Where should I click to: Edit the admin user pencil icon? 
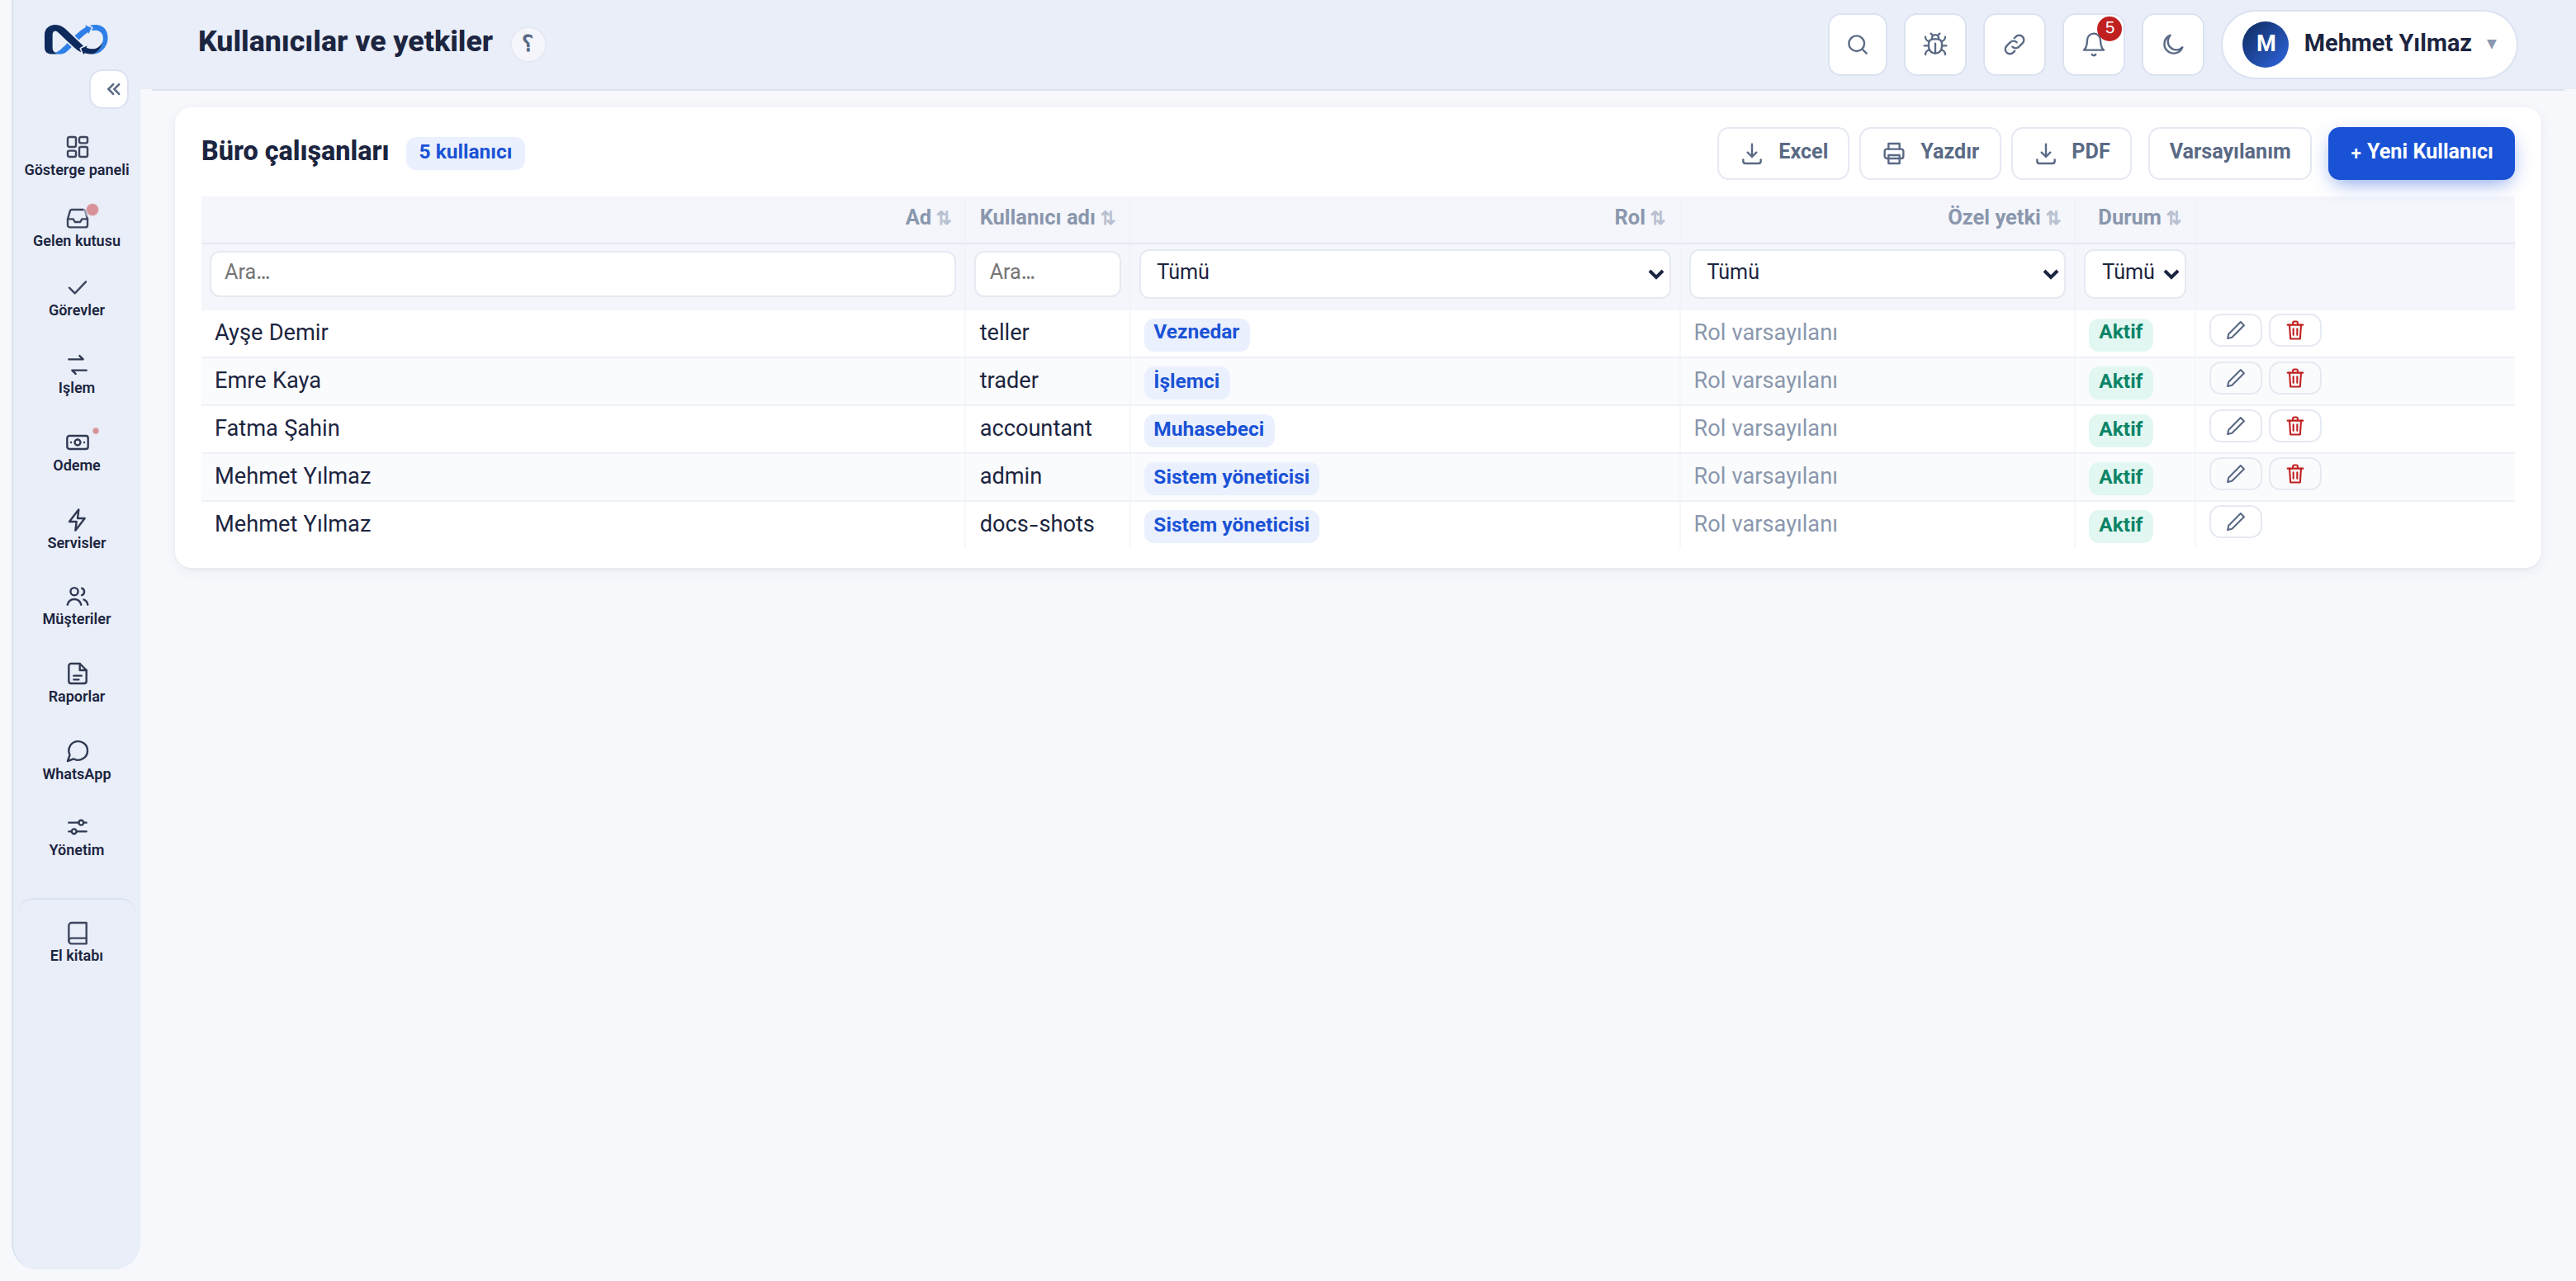coord(2235,475)
